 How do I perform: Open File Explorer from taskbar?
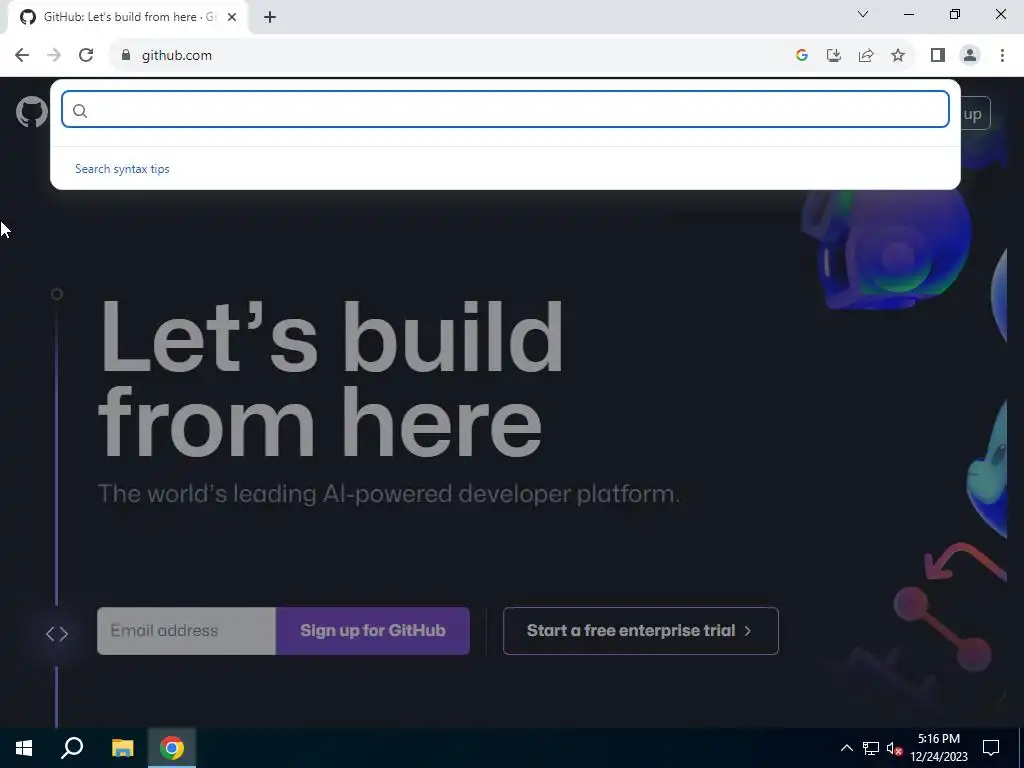[122, 748]
